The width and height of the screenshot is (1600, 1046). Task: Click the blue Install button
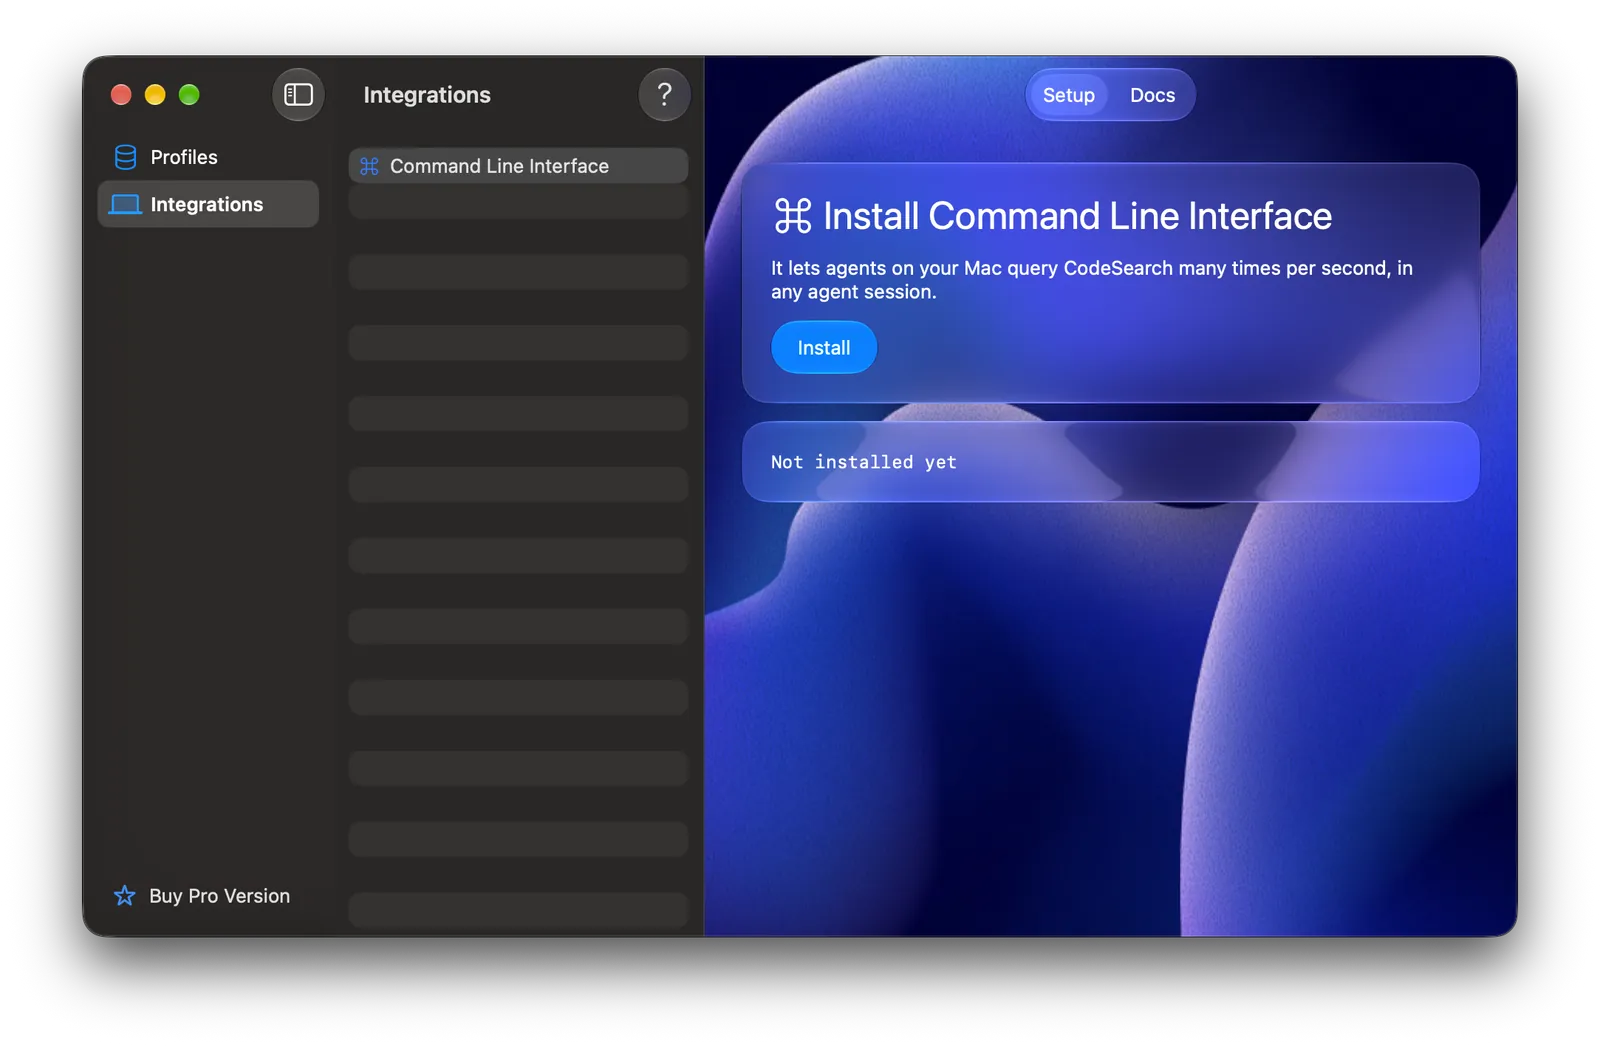[824, 348]
